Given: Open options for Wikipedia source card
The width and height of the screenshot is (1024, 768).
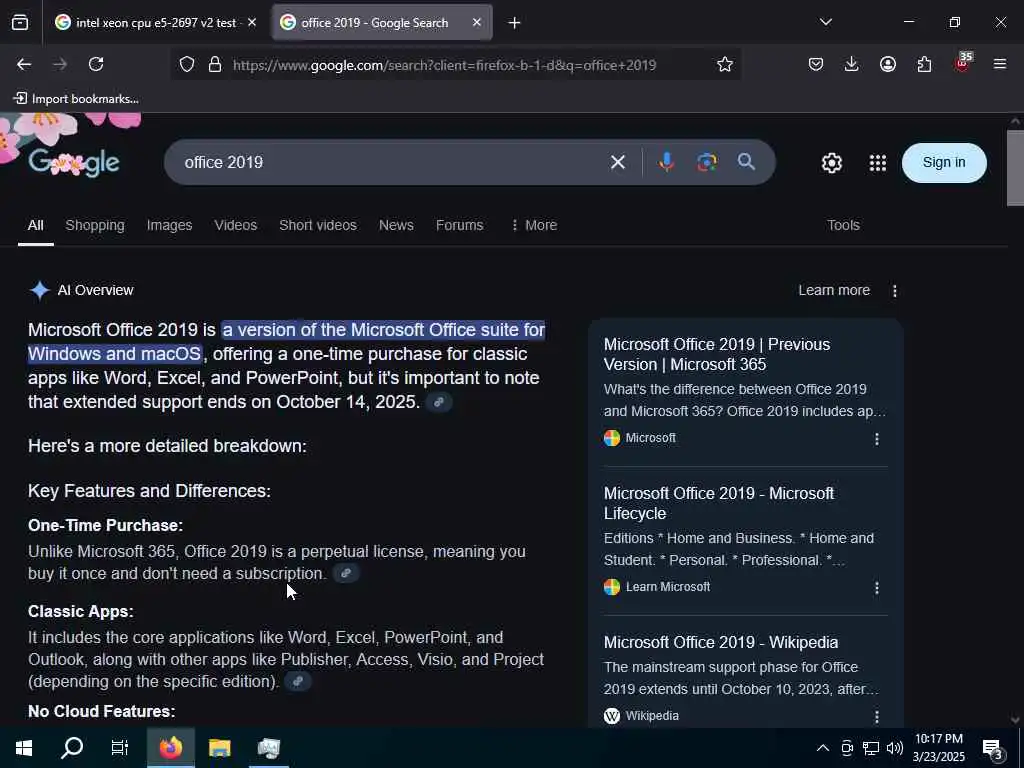Looking at the screenshot, I should tap(877, 716).
